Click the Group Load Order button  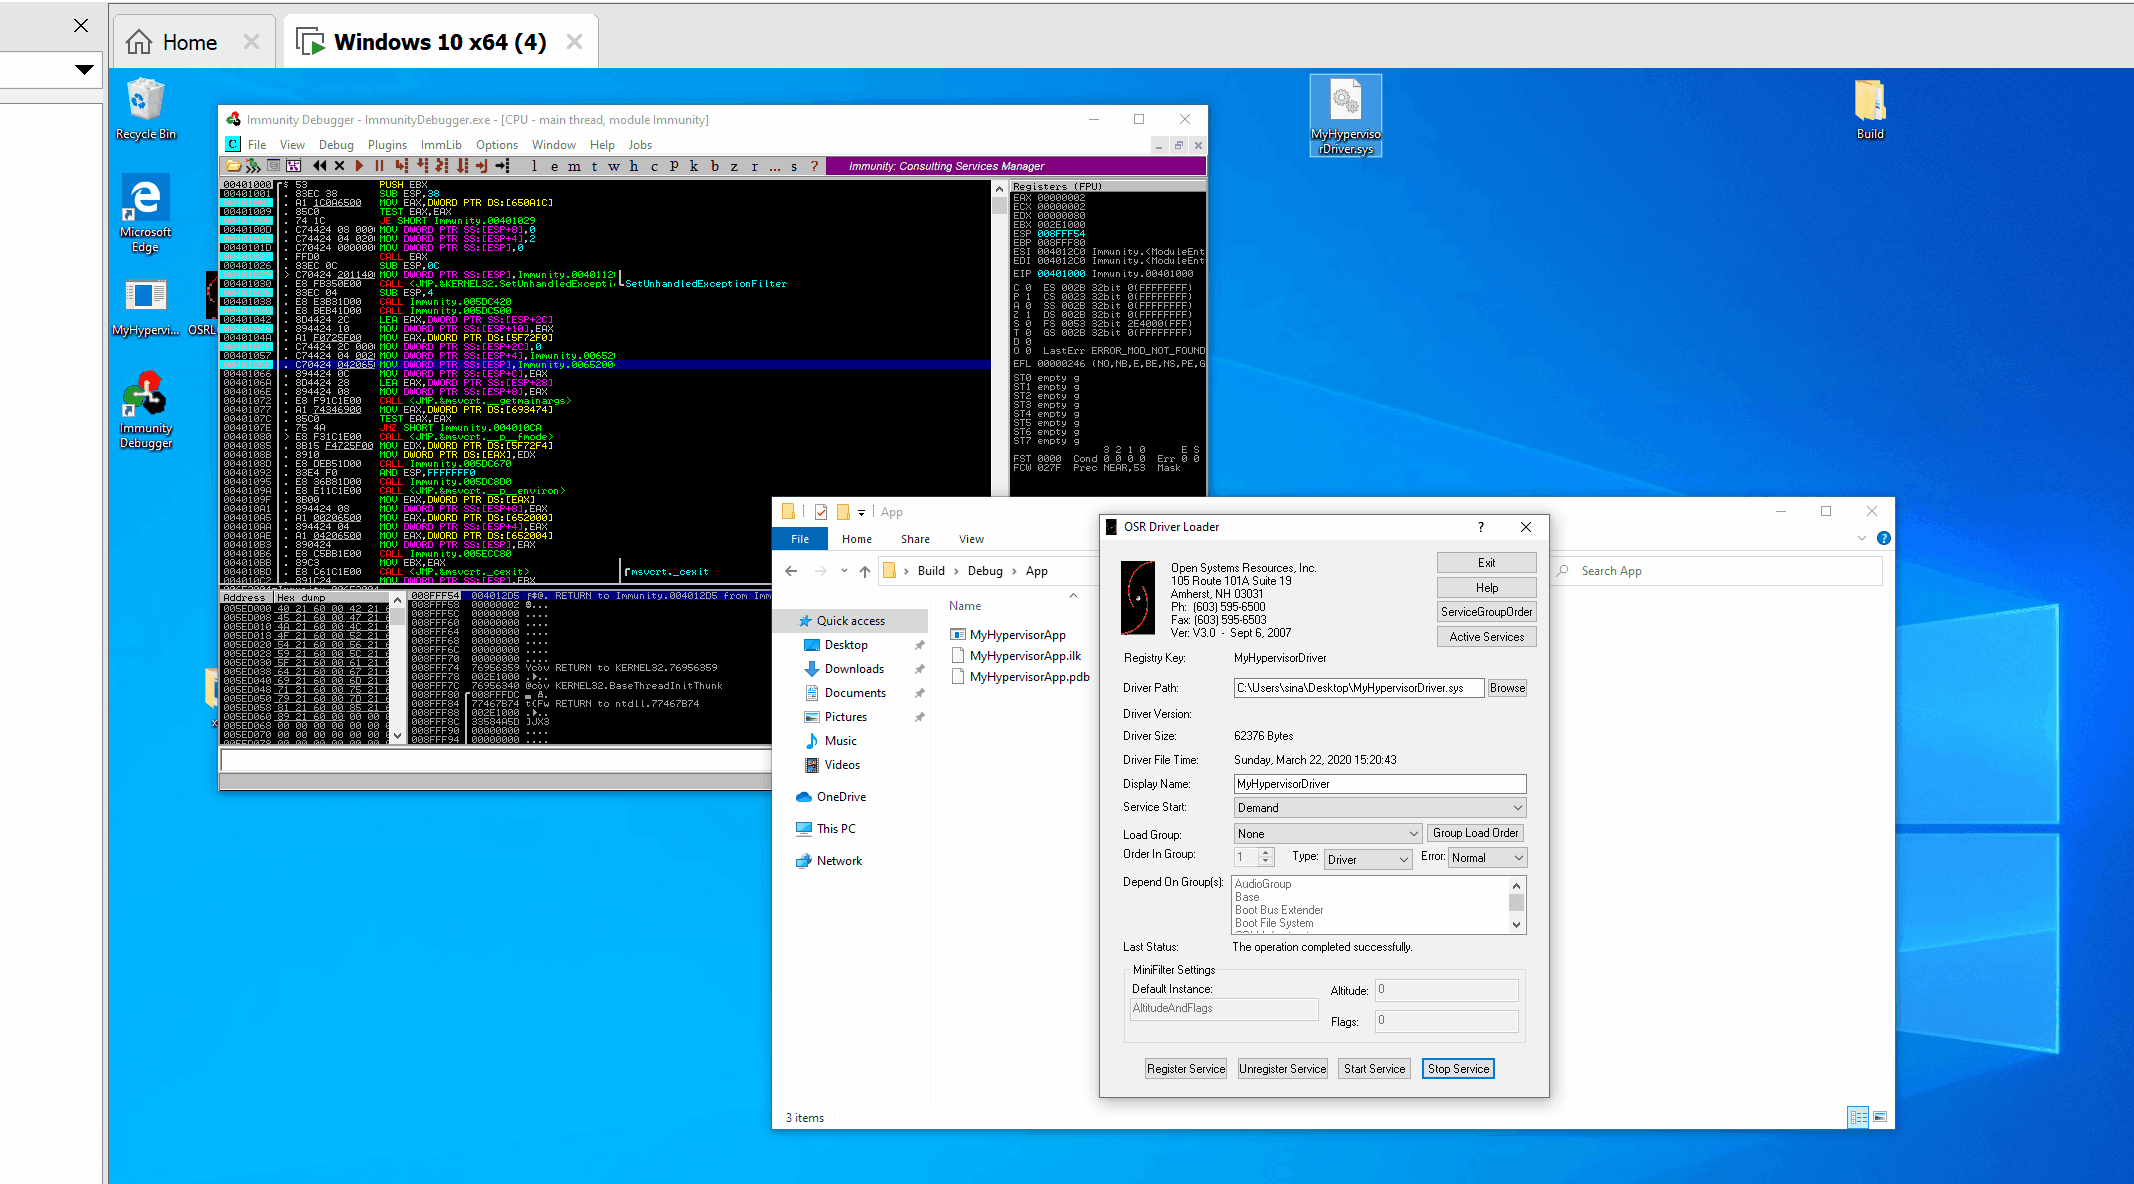coord(1475,833)
